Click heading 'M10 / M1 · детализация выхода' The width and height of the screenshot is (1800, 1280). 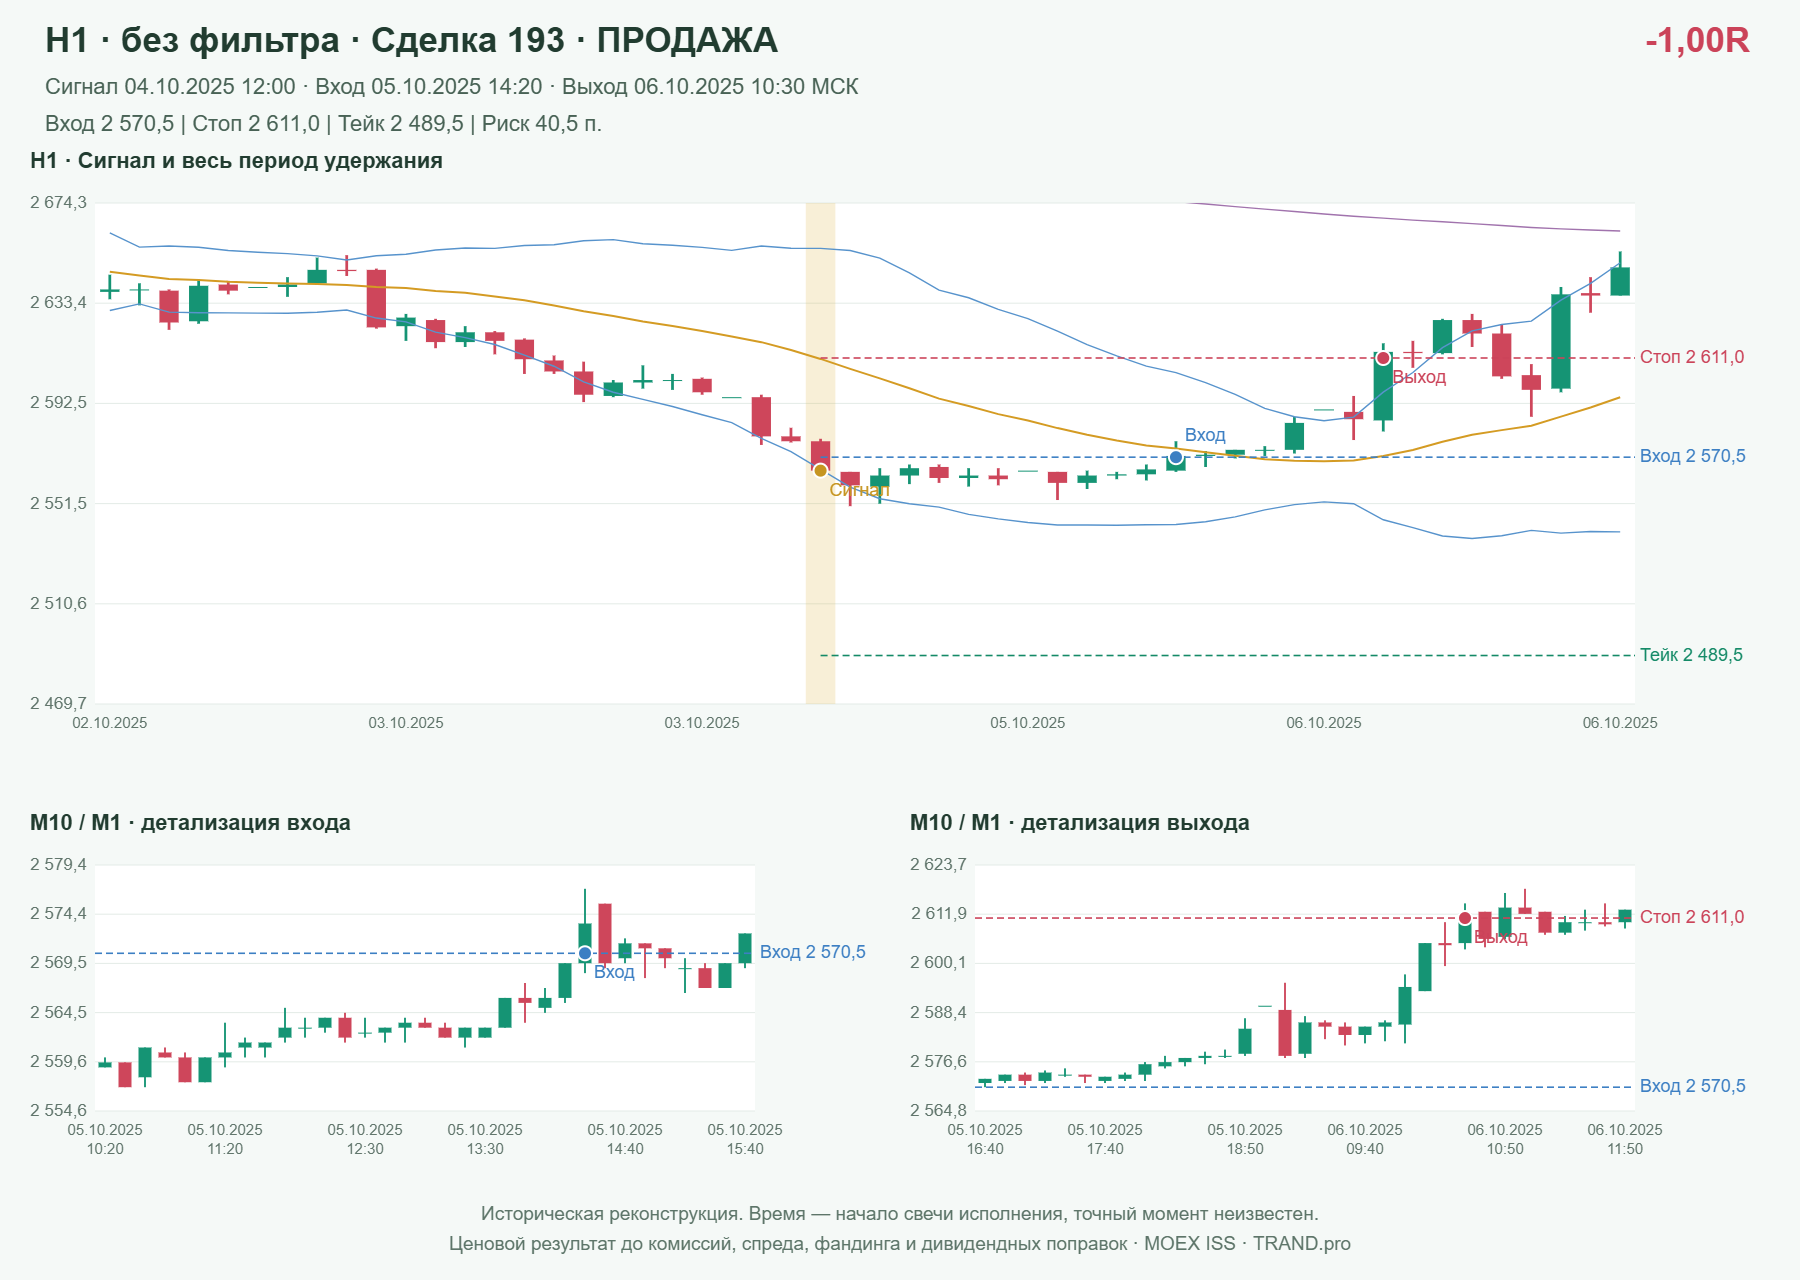[x=1079, y=823]
